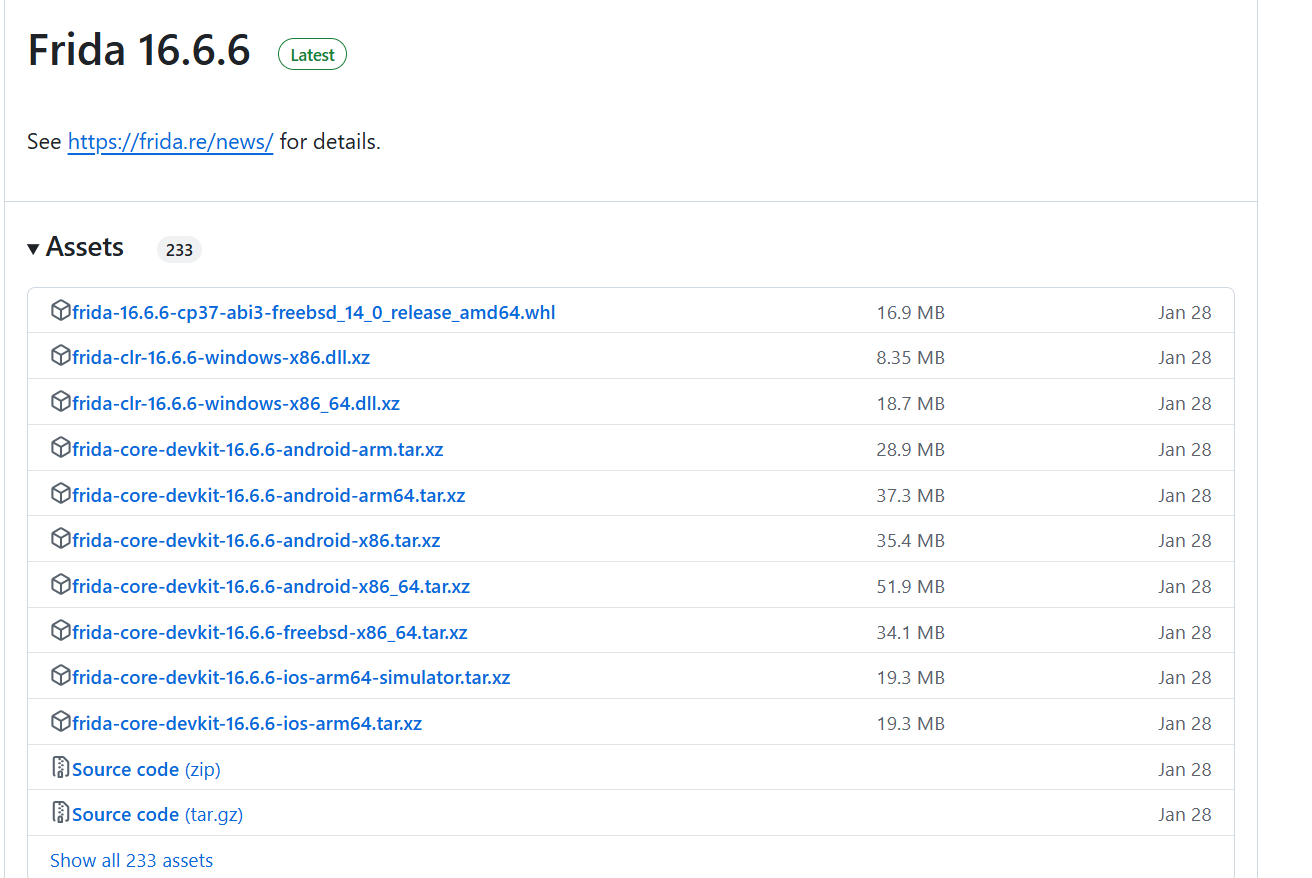Click the green Latest badge

point(312,55)
